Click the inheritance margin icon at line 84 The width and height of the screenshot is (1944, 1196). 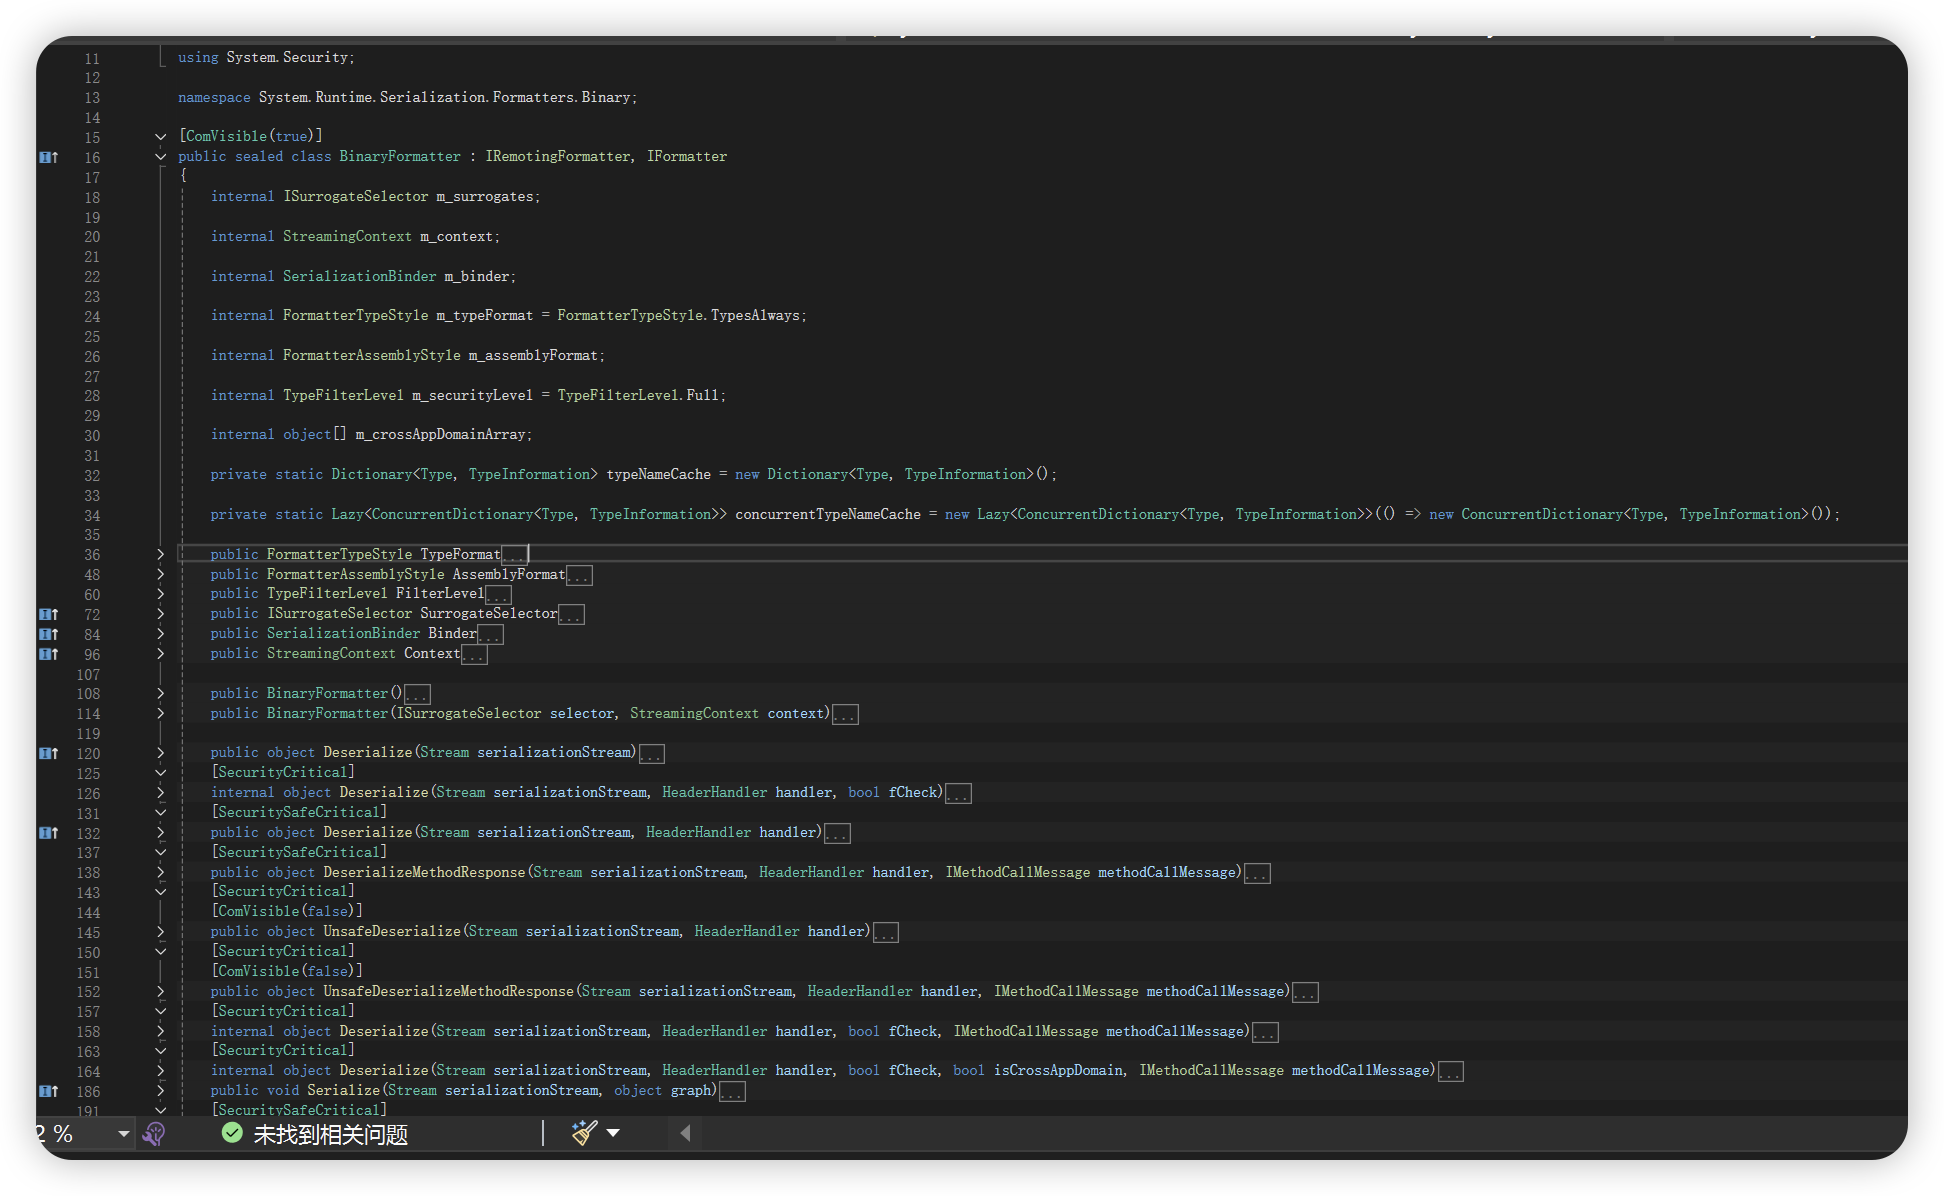point(48,634)
